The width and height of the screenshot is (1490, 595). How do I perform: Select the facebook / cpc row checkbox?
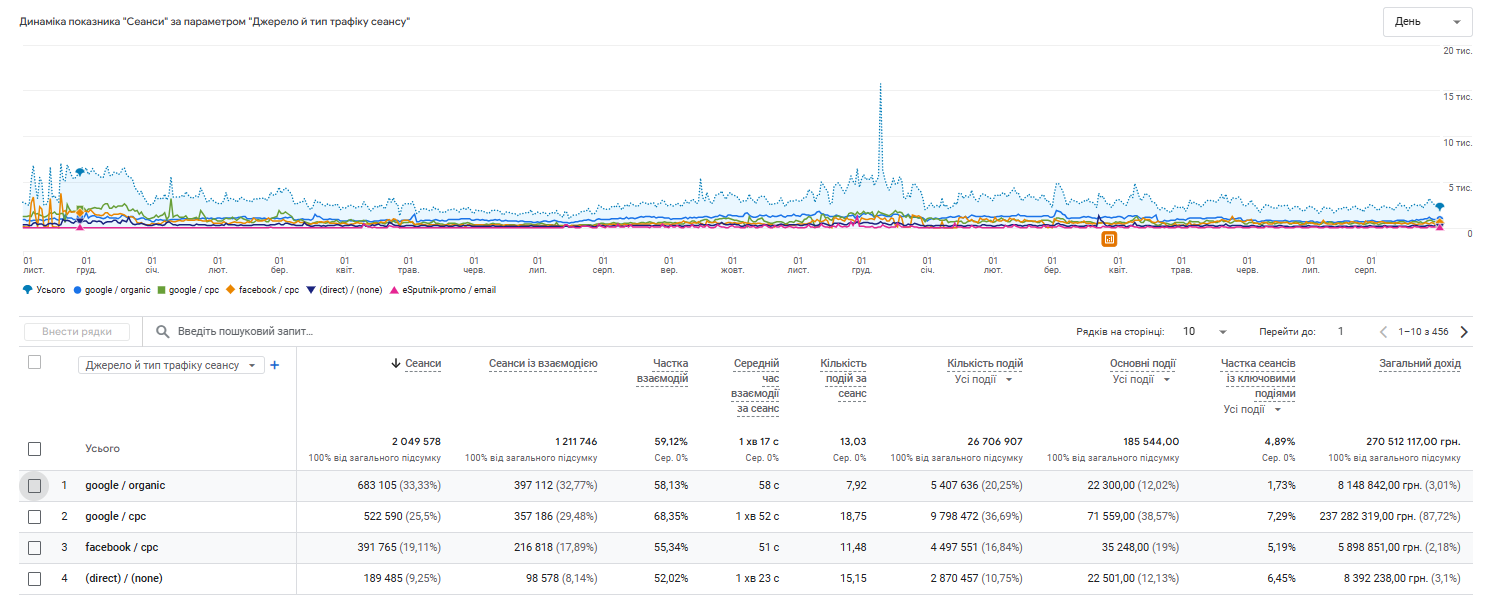coord(35,548)
